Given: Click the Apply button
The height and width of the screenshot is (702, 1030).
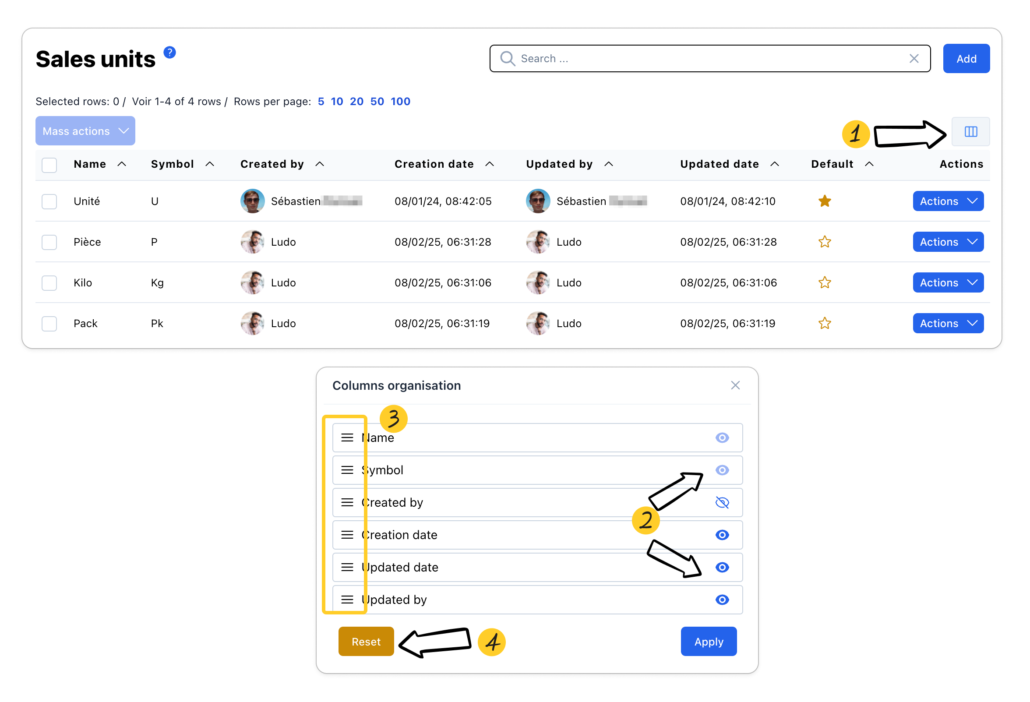Looking at the screenshot, I should [x=708, y=642].
